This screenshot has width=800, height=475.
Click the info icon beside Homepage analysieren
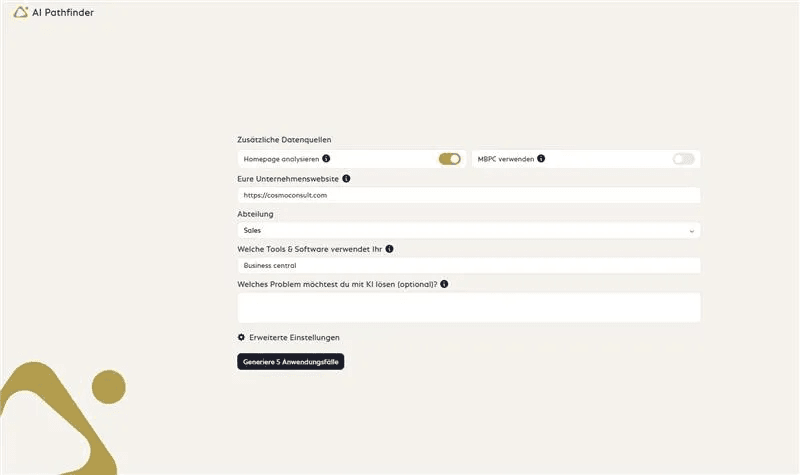pyautogui.click(x=326, y=158)
